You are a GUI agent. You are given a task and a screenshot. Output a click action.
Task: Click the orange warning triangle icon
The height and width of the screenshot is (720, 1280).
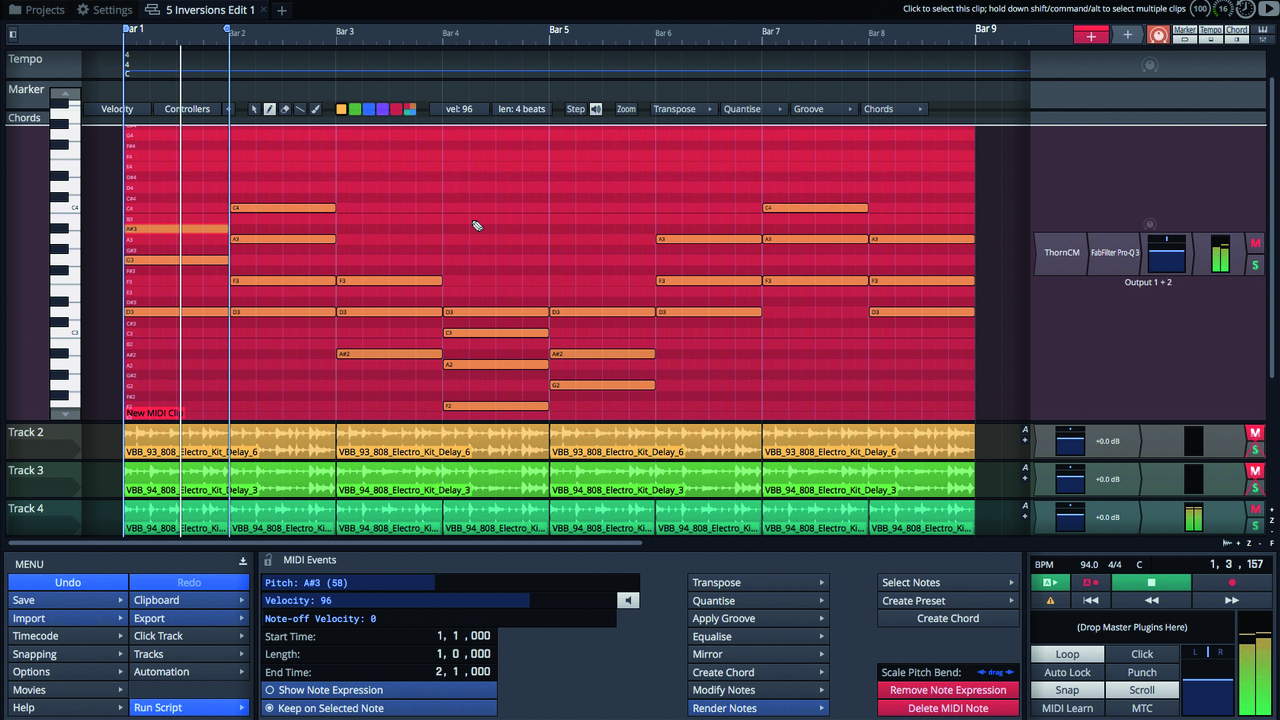1050,600
